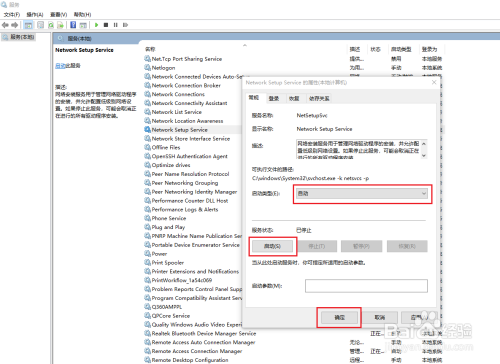Open the 操作(A) menu
Image resolution: width=500 pixels, height=364 pixels.
click(35, 15)
